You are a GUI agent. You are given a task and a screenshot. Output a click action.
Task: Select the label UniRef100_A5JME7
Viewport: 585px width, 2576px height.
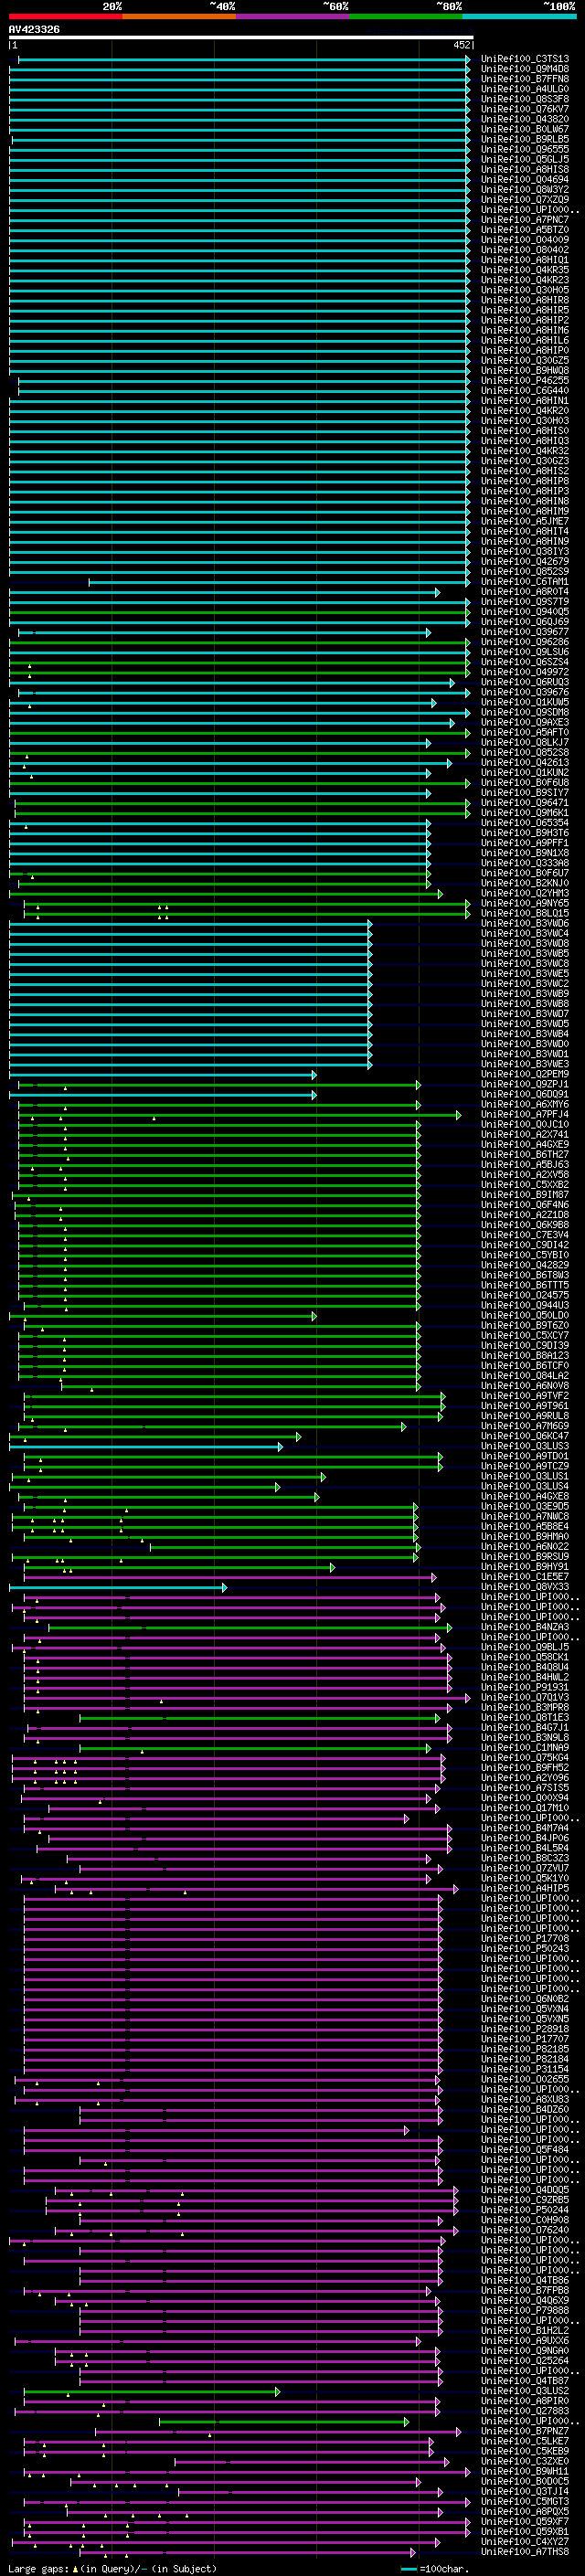[x=525, y=521]
